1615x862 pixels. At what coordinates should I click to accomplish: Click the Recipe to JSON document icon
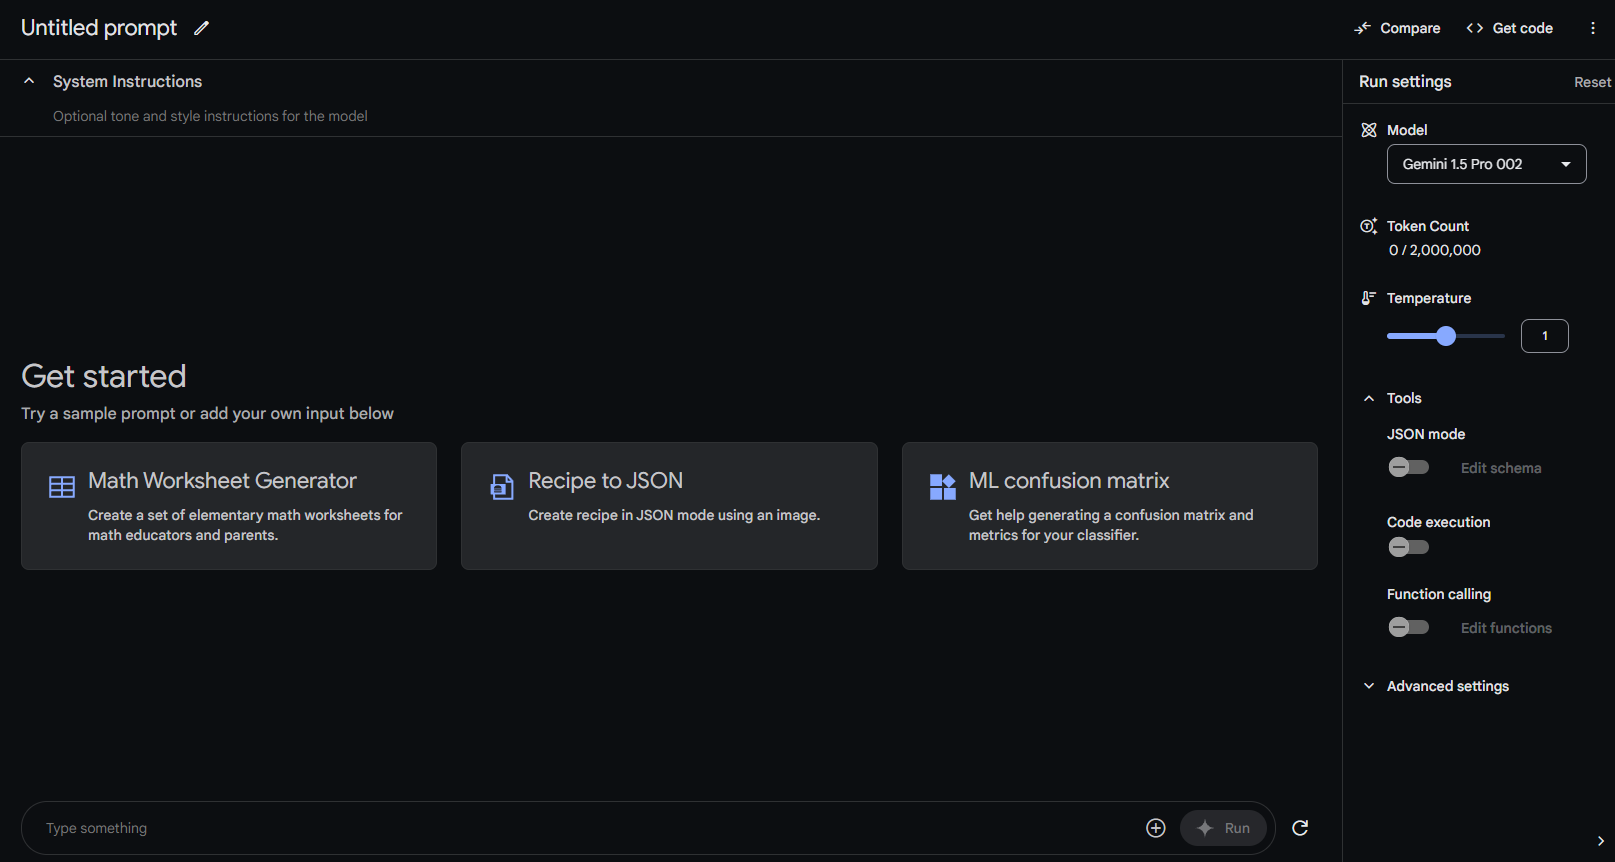[502, 487]
